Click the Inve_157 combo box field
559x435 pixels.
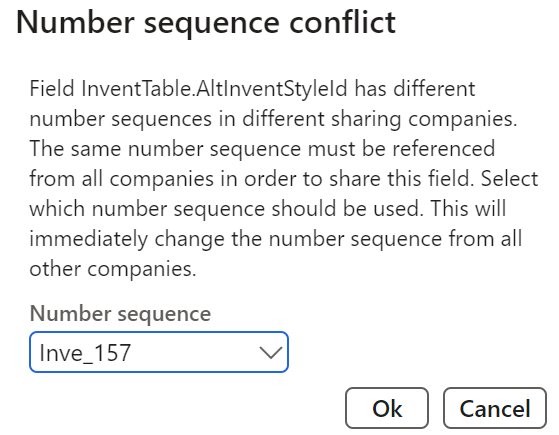click(159, 352)
